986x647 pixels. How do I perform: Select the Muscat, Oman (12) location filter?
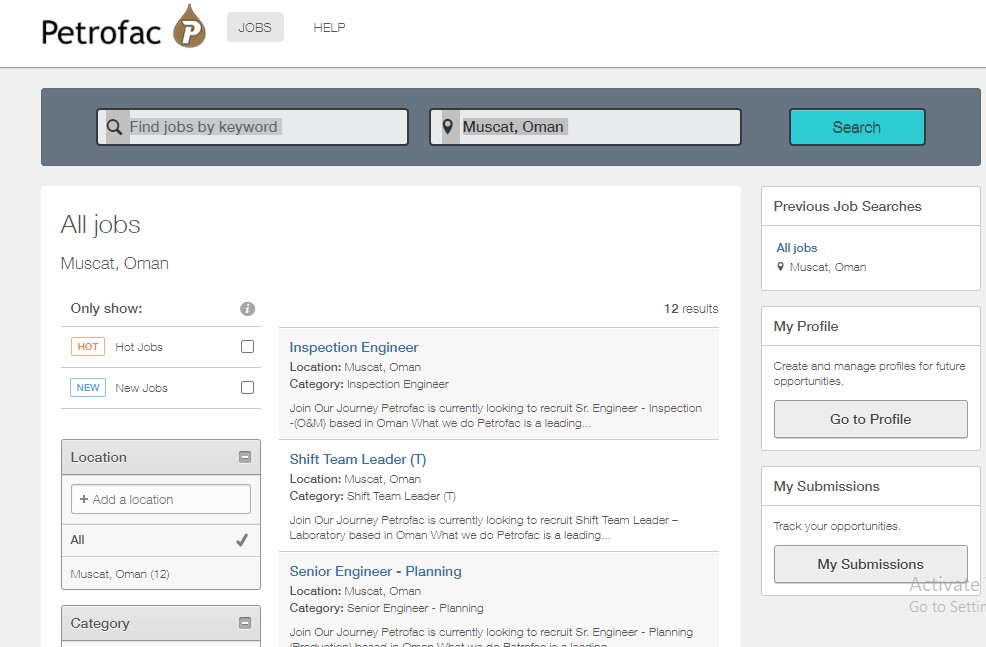tap(161, 573)
